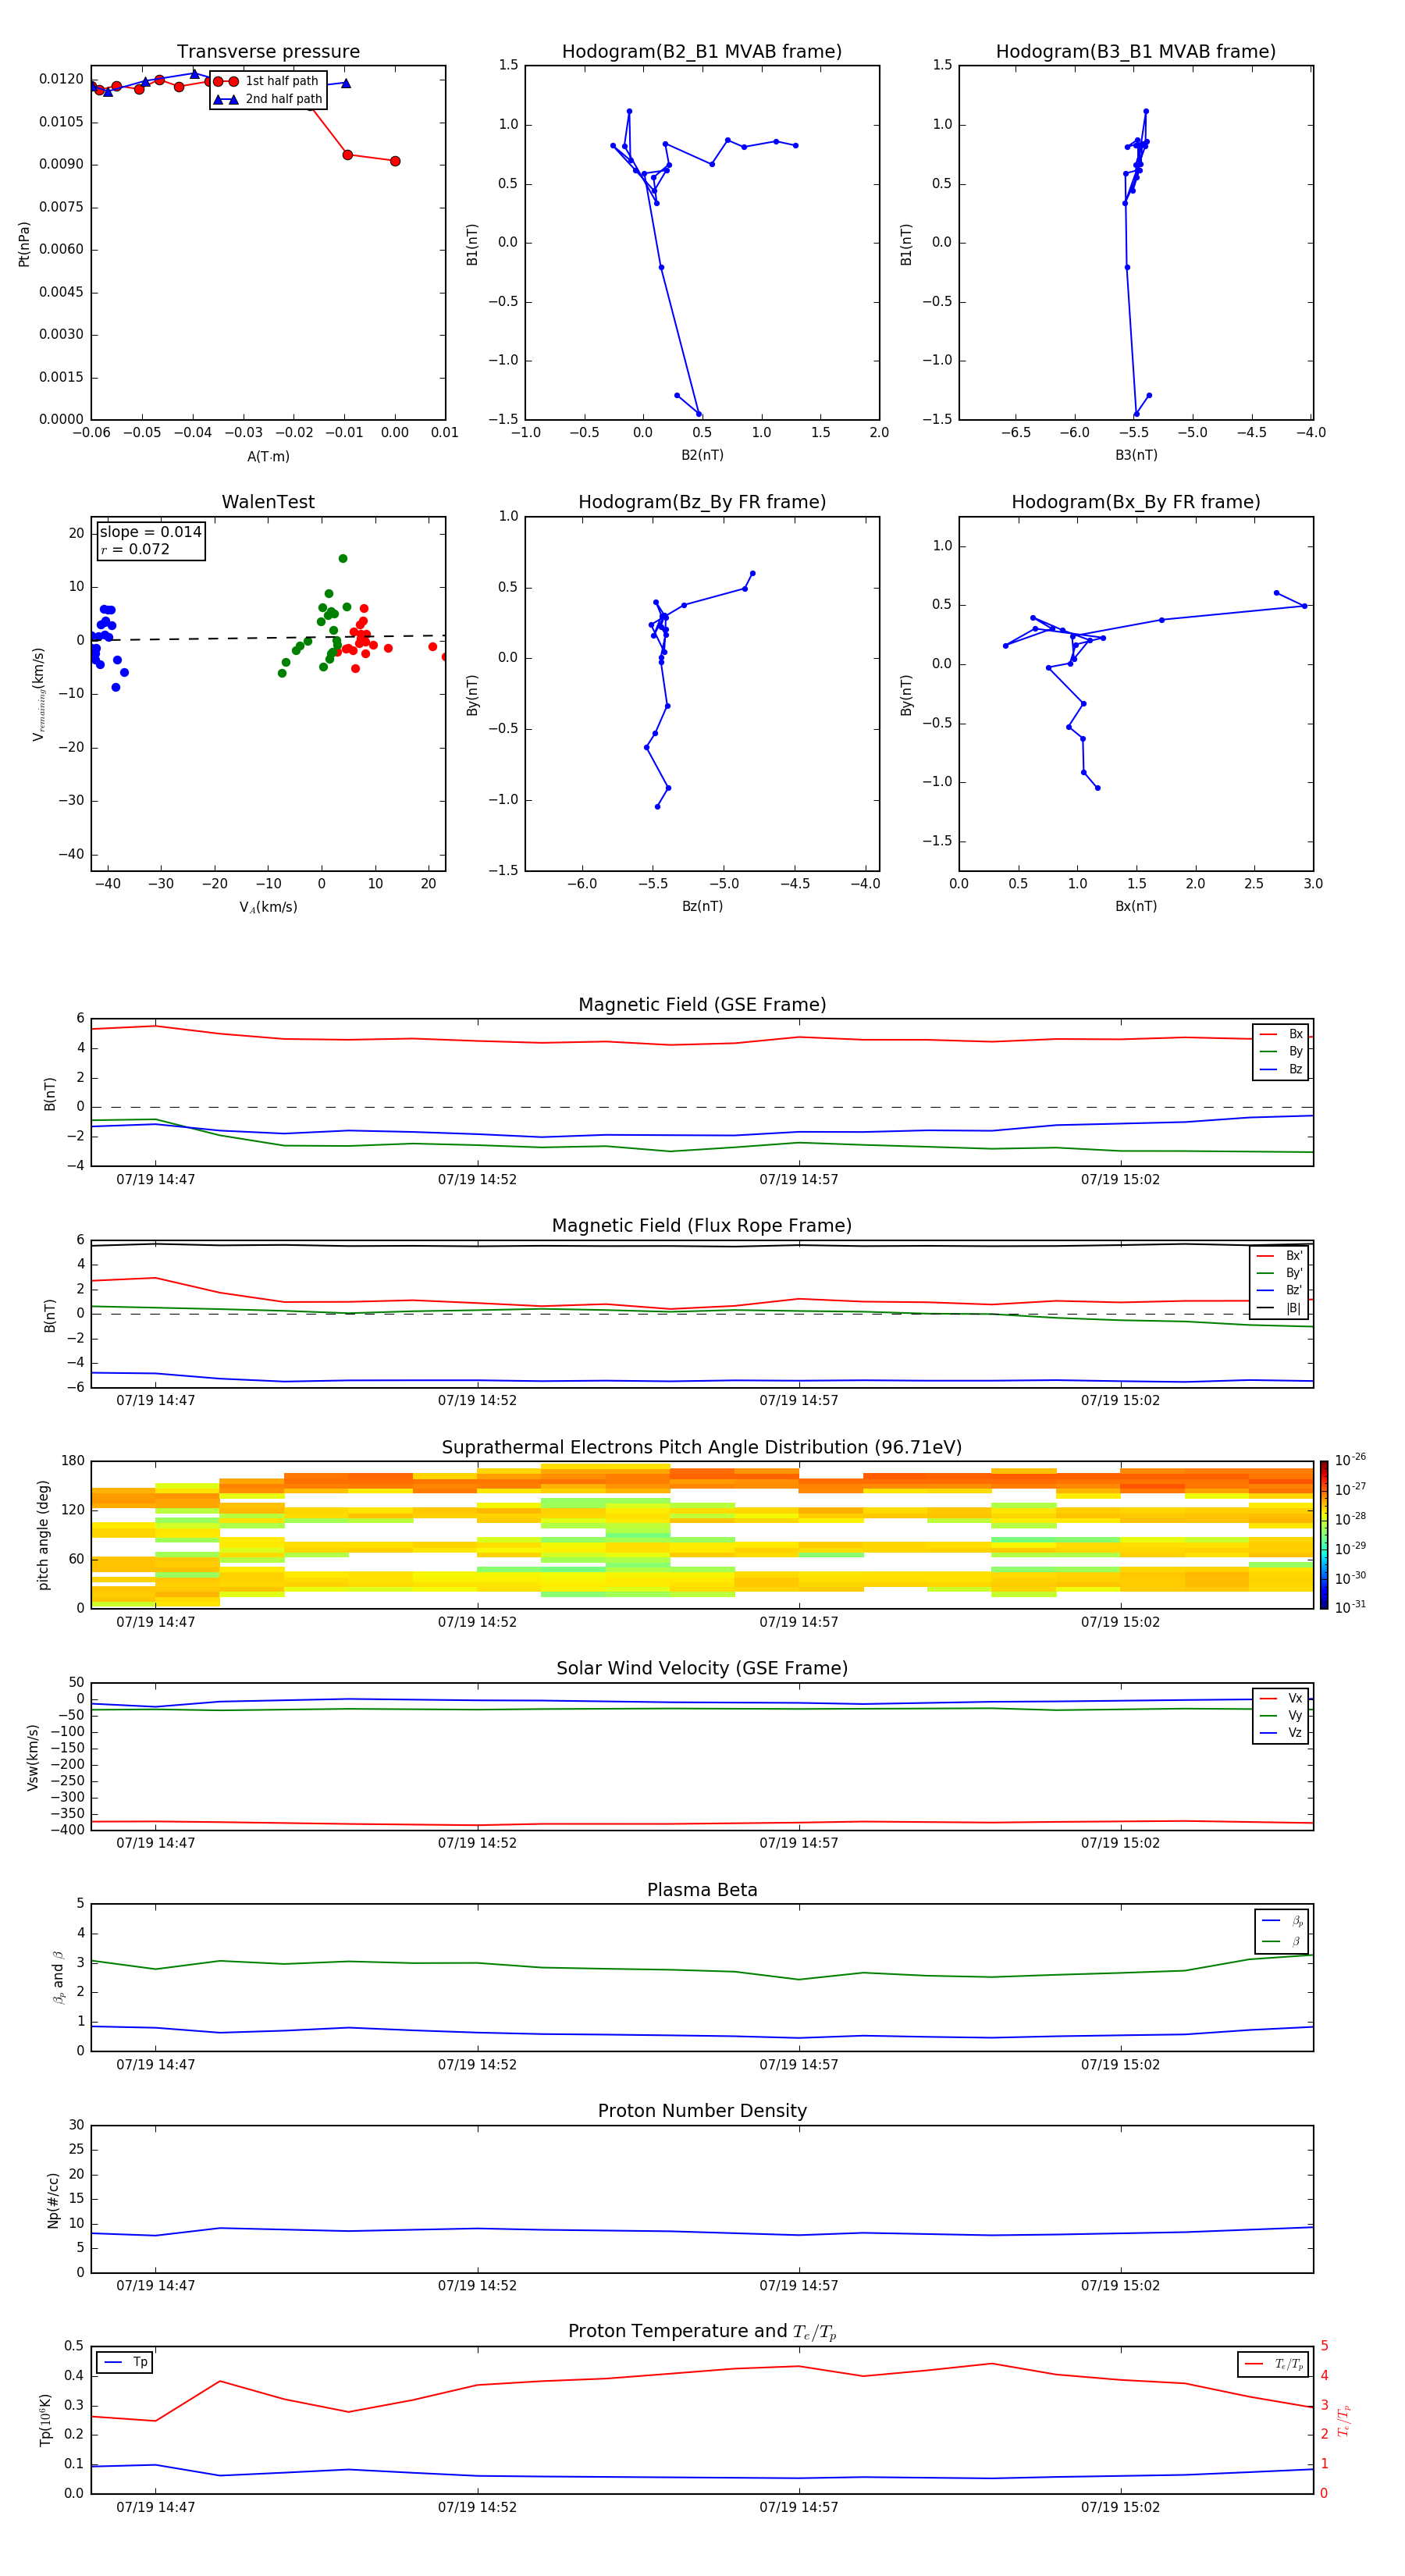The width and height of the screenshot is (1405, 2576).
Task: Select 'Bz' entry in GSE magnetic field legend
Action: tap(1281, 1070)
